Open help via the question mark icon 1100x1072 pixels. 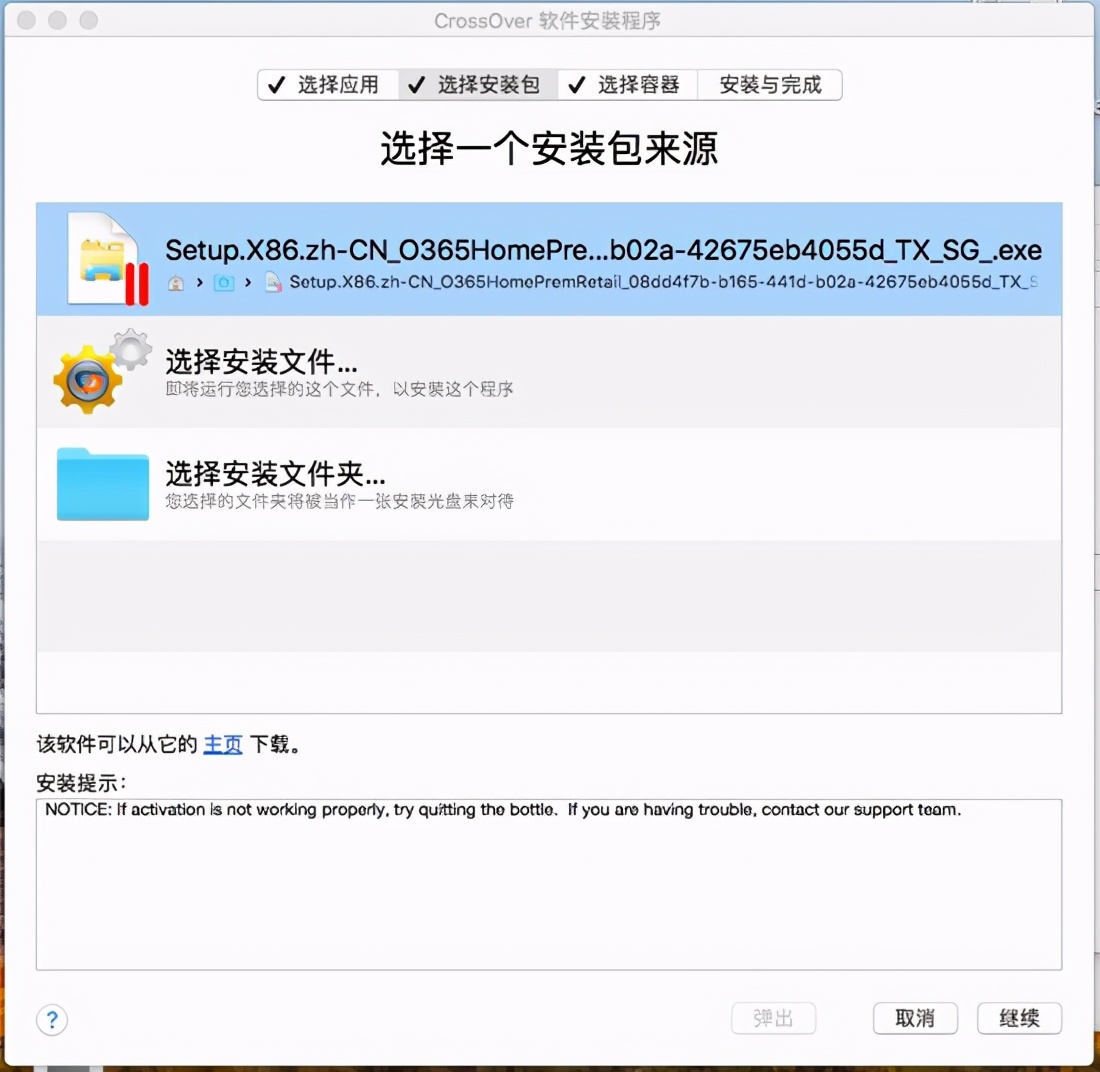[52, 1020]
